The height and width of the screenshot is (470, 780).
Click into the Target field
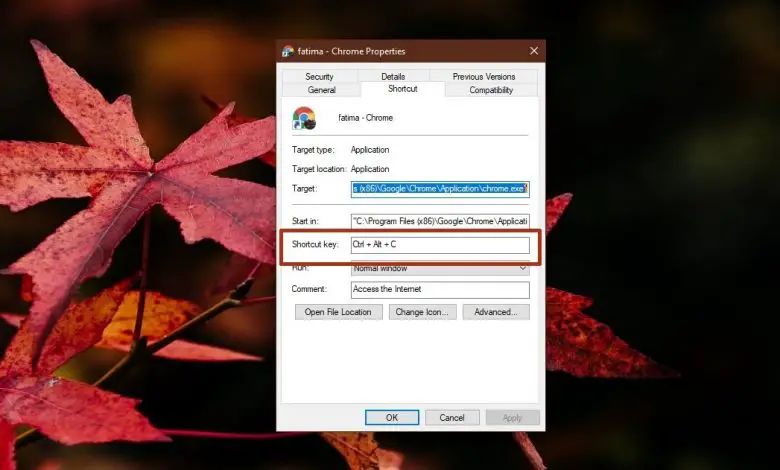pyautogui.click(x=440, y=189)
